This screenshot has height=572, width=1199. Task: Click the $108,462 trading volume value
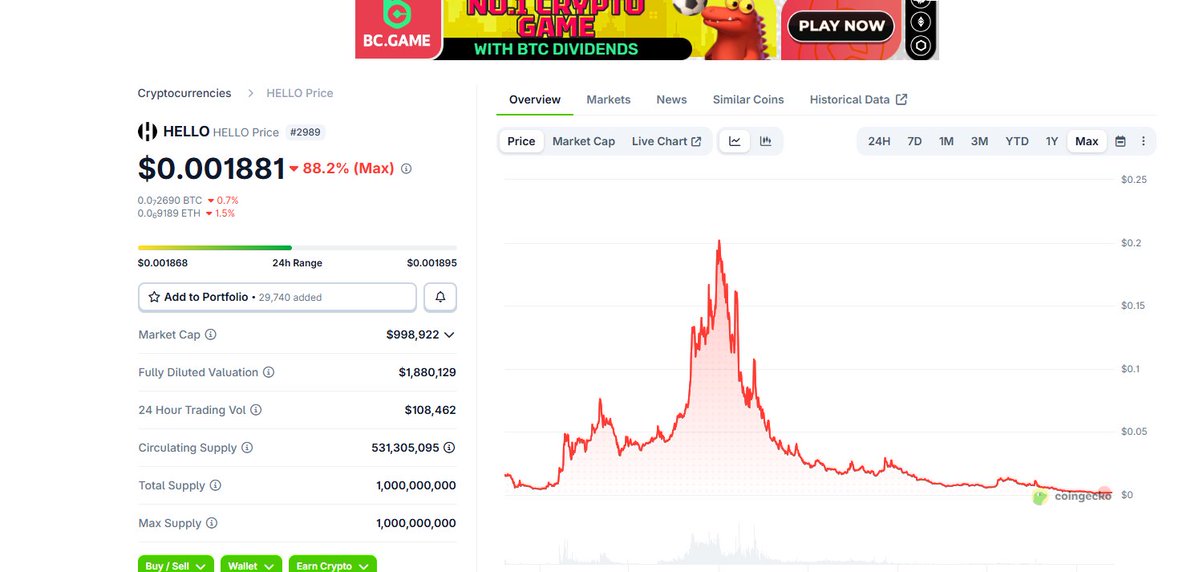(431, 410)
